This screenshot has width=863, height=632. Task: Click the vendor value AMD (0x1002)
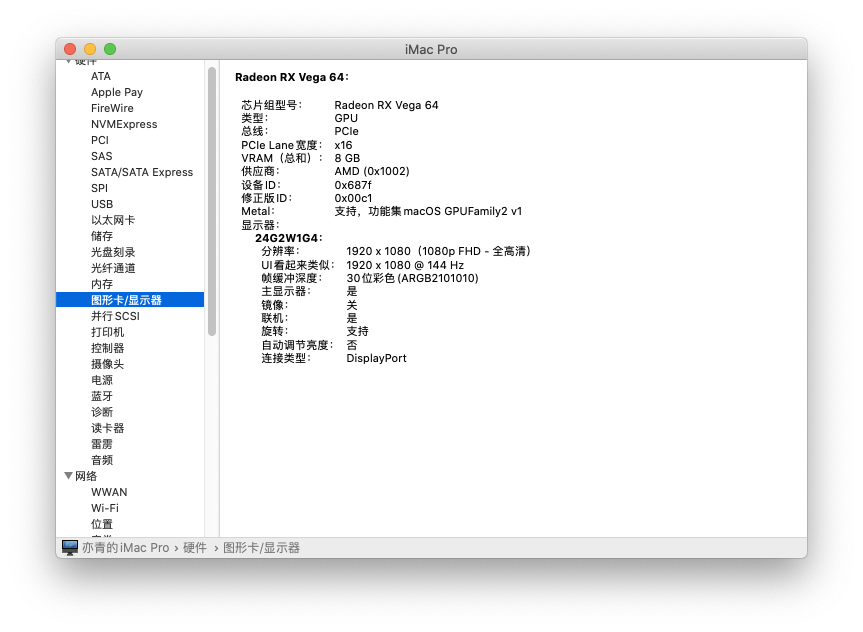372,171
